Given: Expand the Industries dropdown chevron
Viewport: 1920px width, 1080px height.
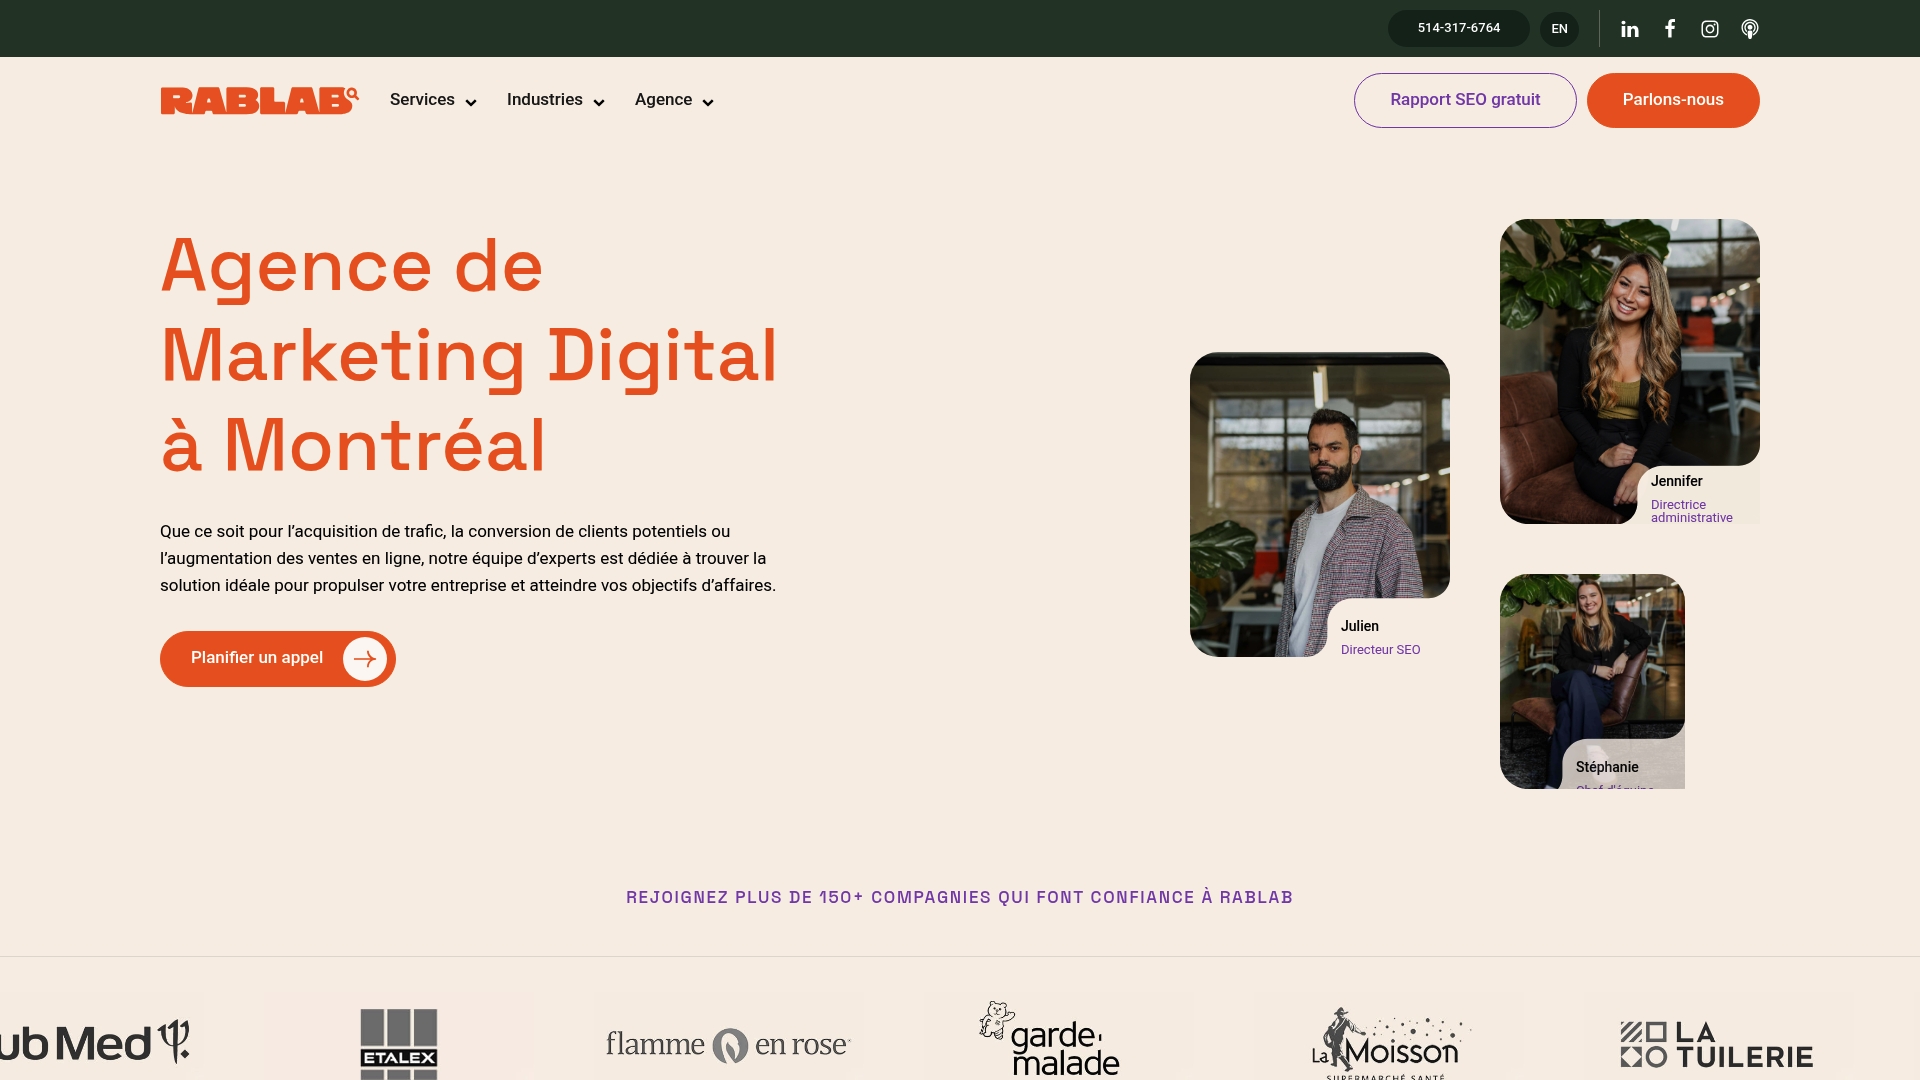Looking at the screenshot, I should [599, 103].
